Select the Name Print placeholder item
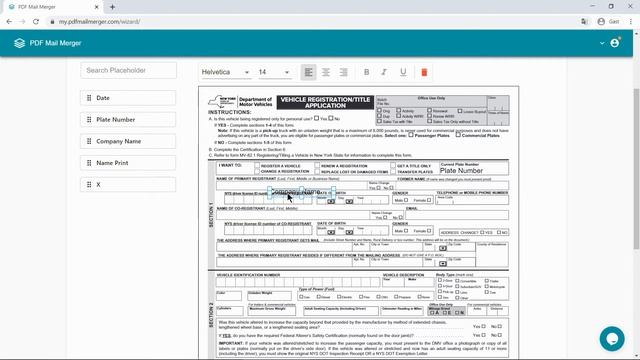Viewport: 640px width, 360px height. (128, 163)
